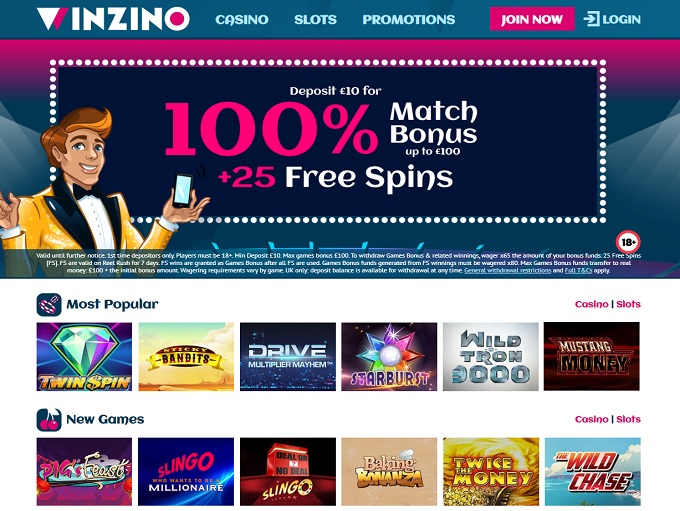Click the login arrow icon
Screen dimensions: 680x511
click(591, 19)
